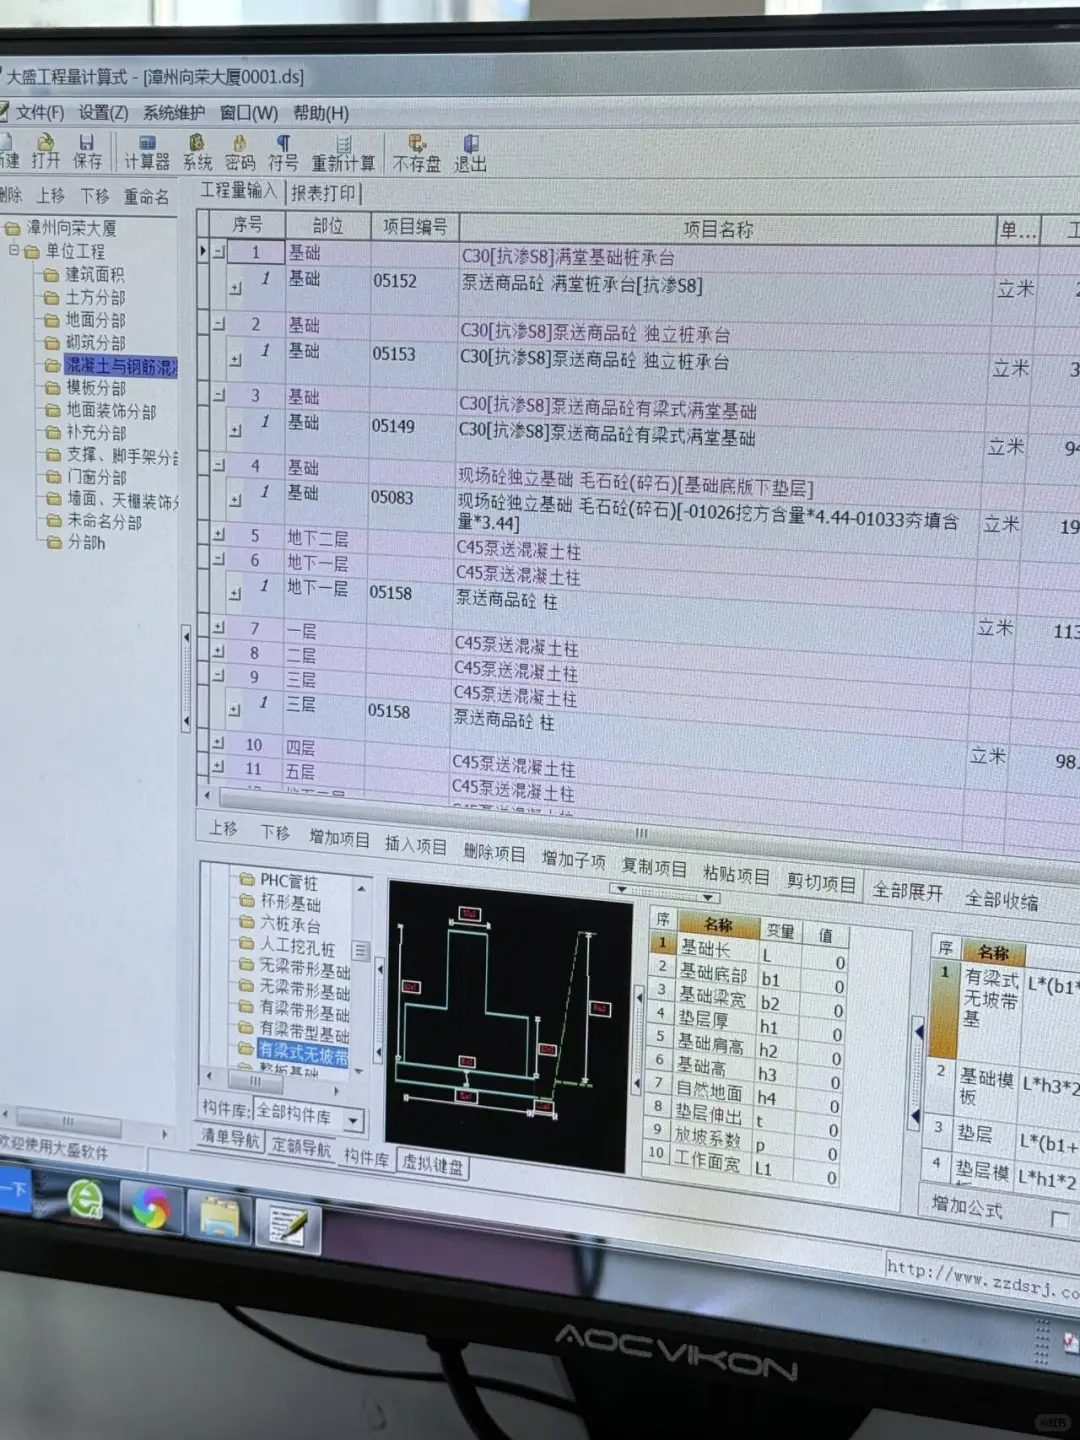This screenshot has width=1080, height=1440.
Task: Switch to the 定额导航 tab
Action: click(x=301, y=1149)
